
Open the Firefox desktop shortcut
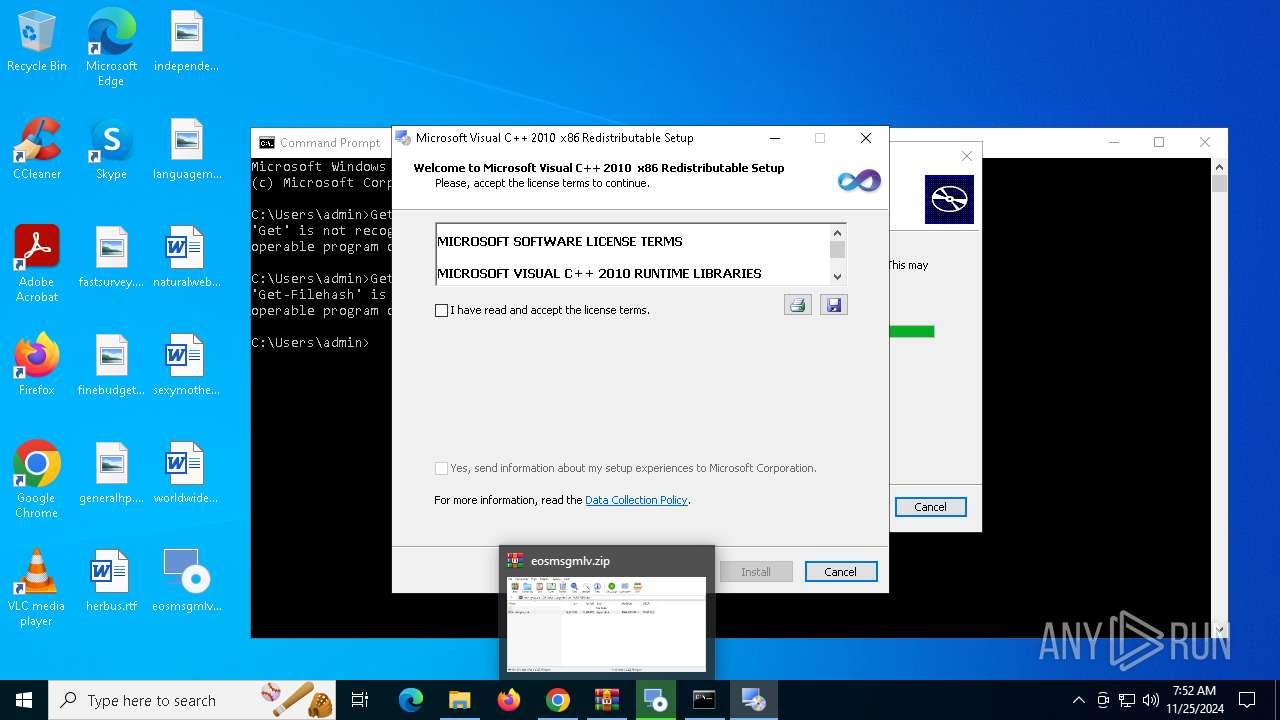(37, 365)
